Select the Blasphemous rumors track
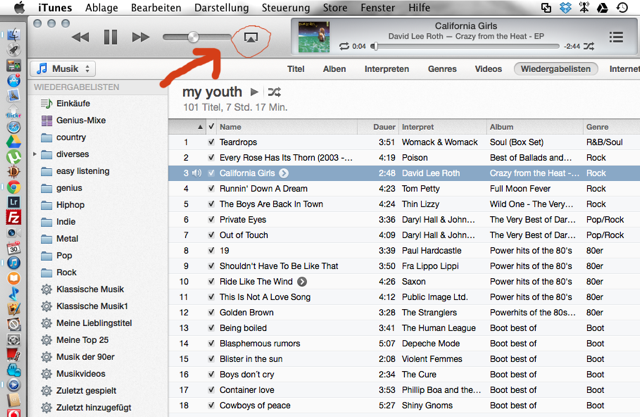 [x=404, y=344]
